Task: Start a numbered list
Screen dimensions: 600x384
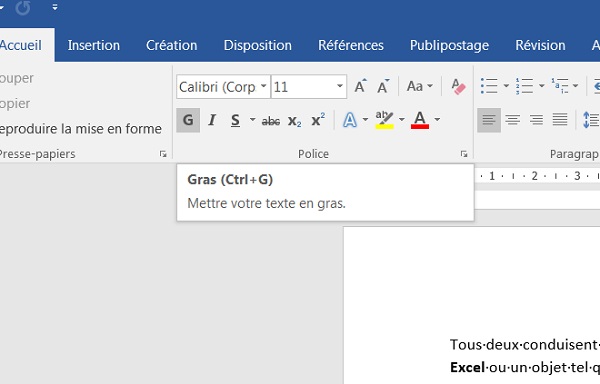Action: click(524, 86)
